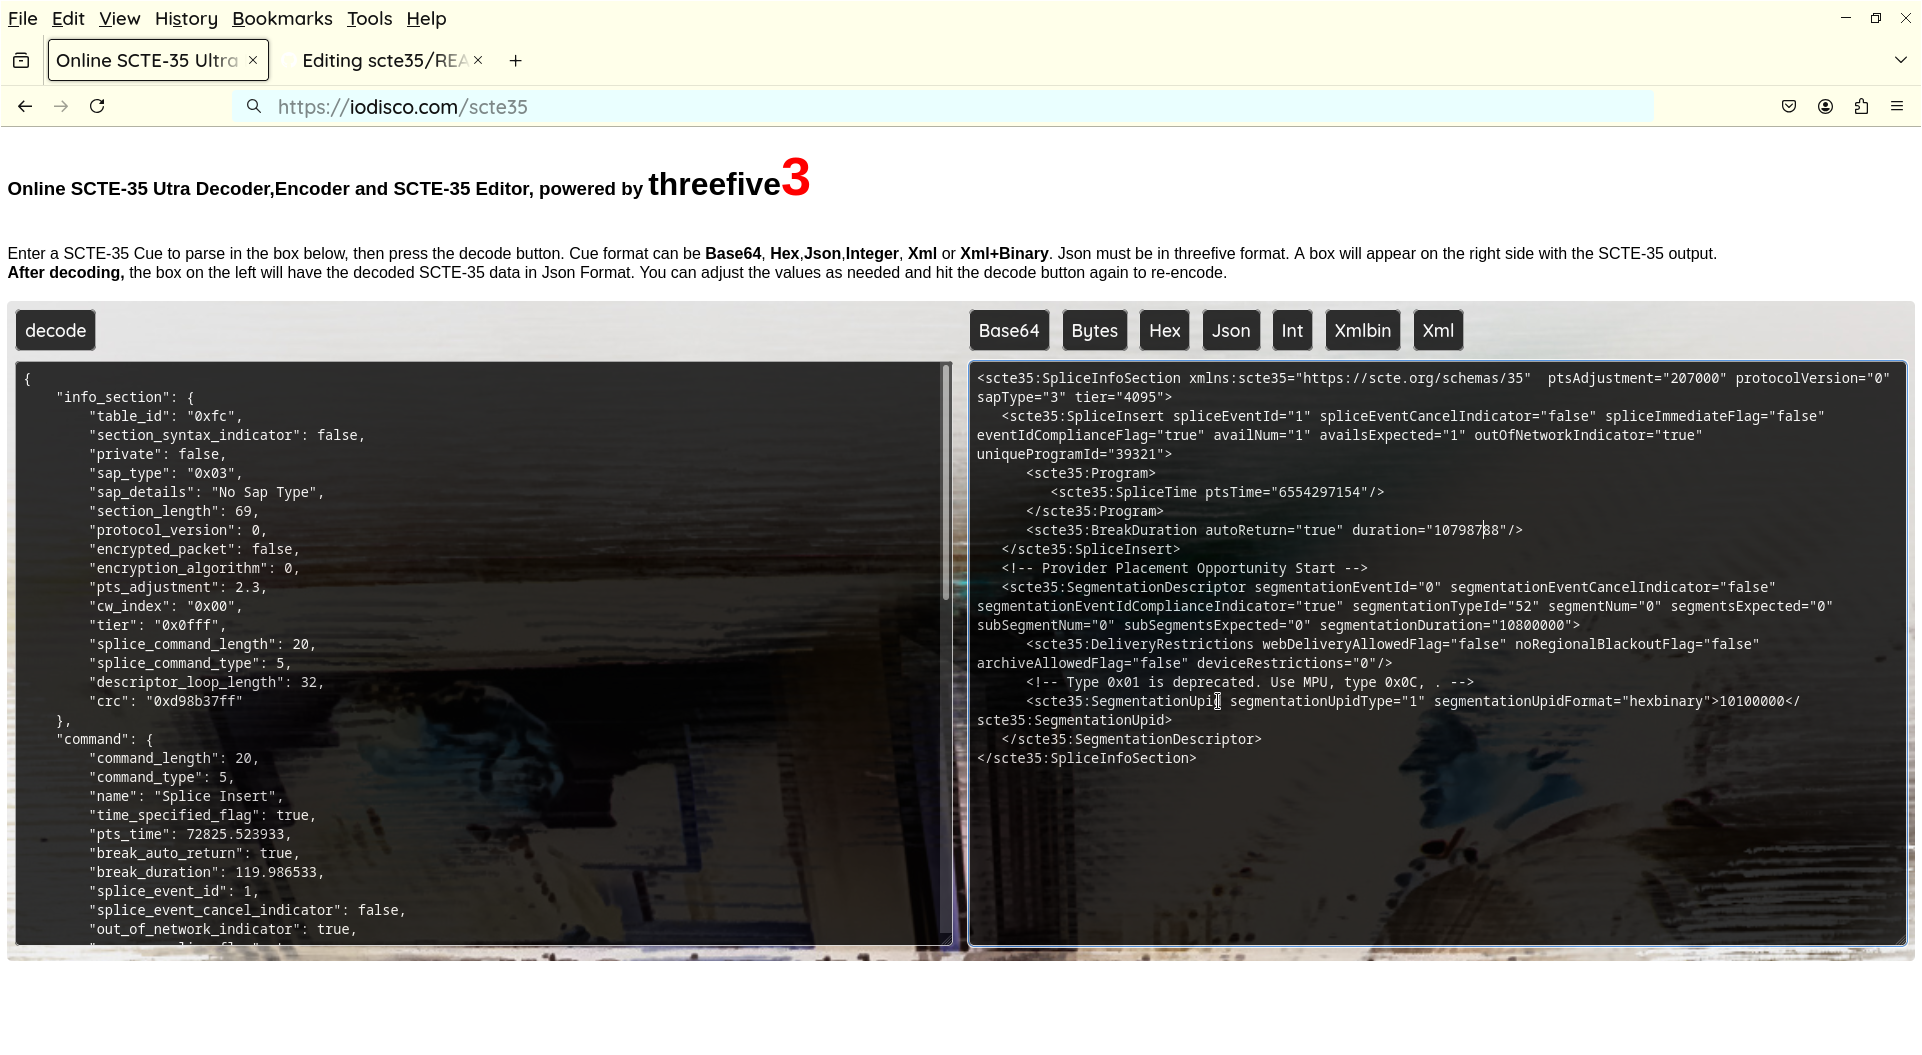Image resolution: width=1922 pixels, height=1055 pixels.
Task: Open the File menu
Action: point(22,19)
